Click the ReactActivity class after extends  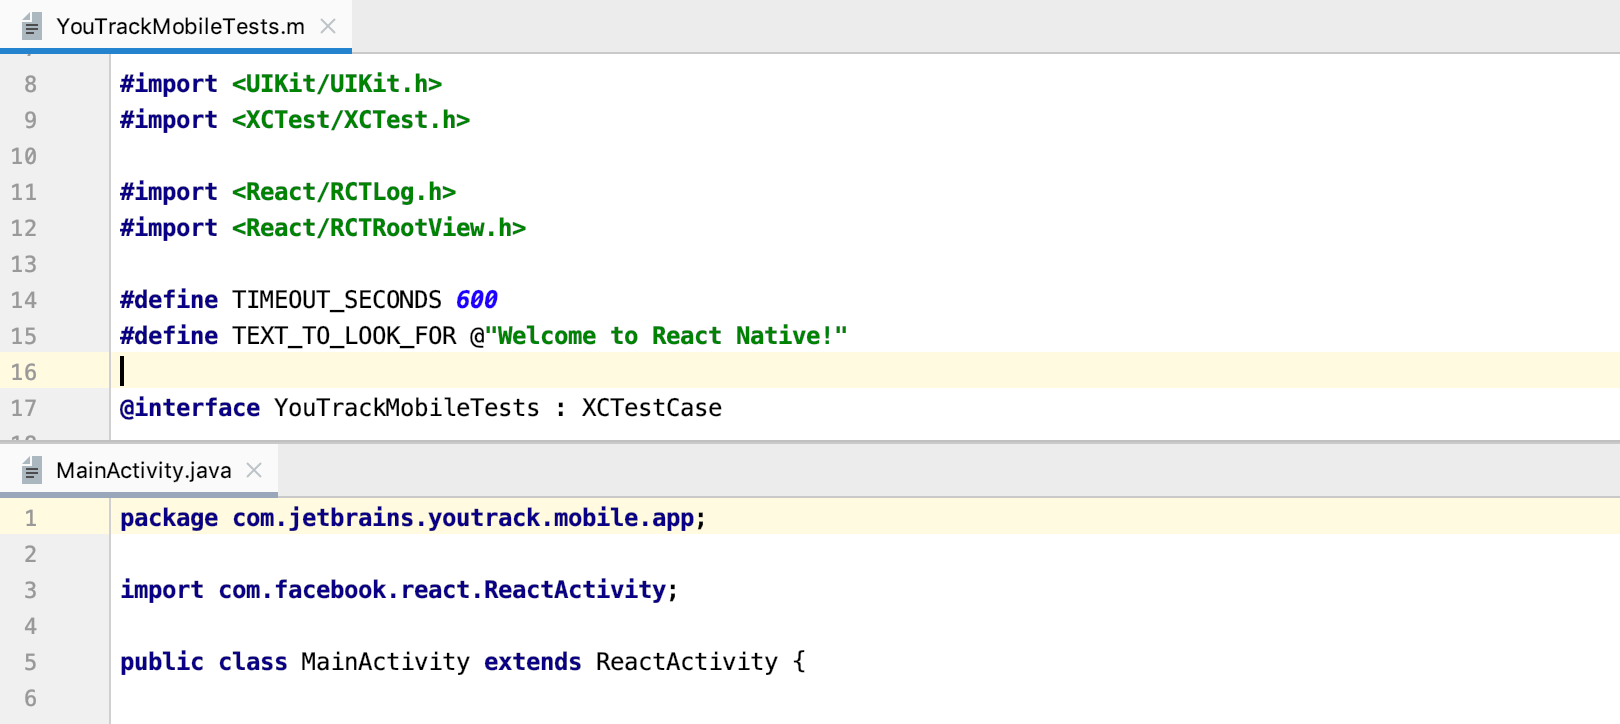point(686,662)
